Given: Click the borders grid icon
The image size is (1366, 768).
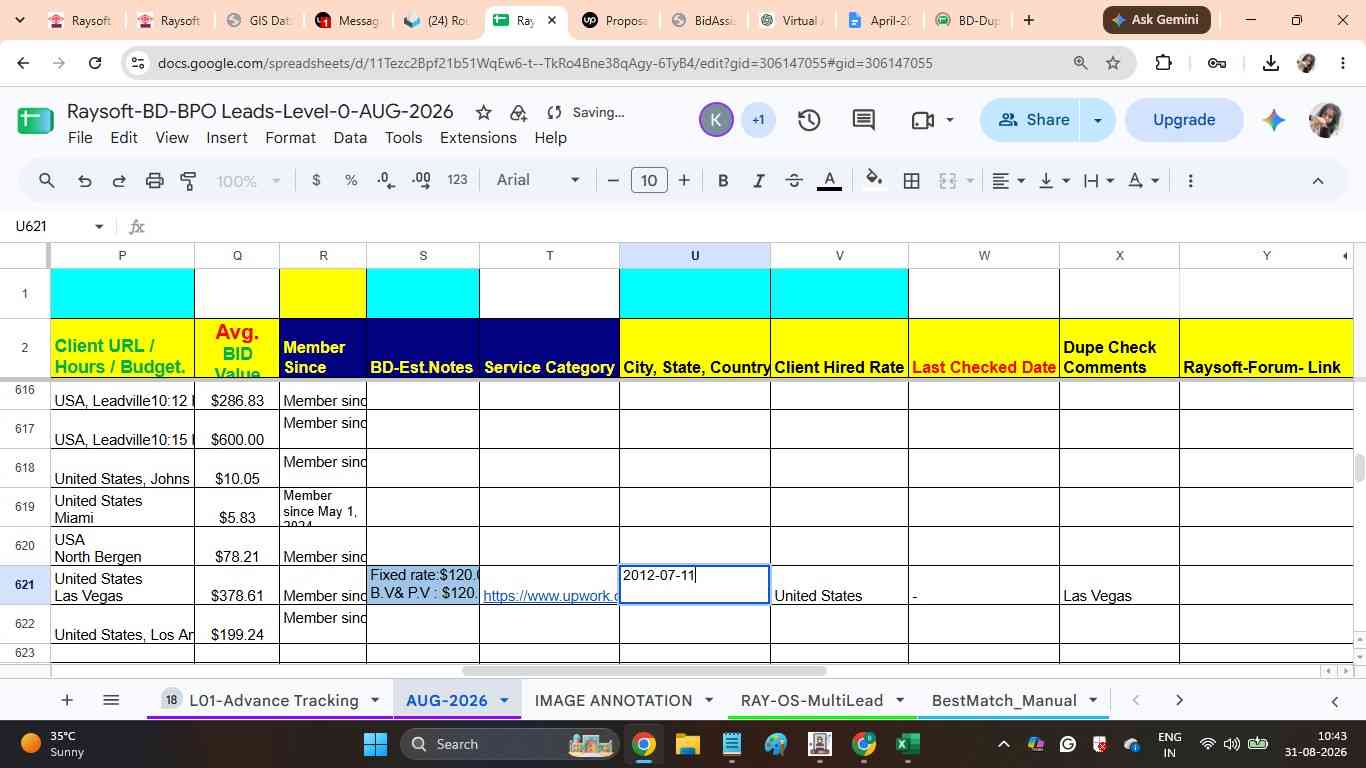Looking at the screenshot, I should coord(912,181).
